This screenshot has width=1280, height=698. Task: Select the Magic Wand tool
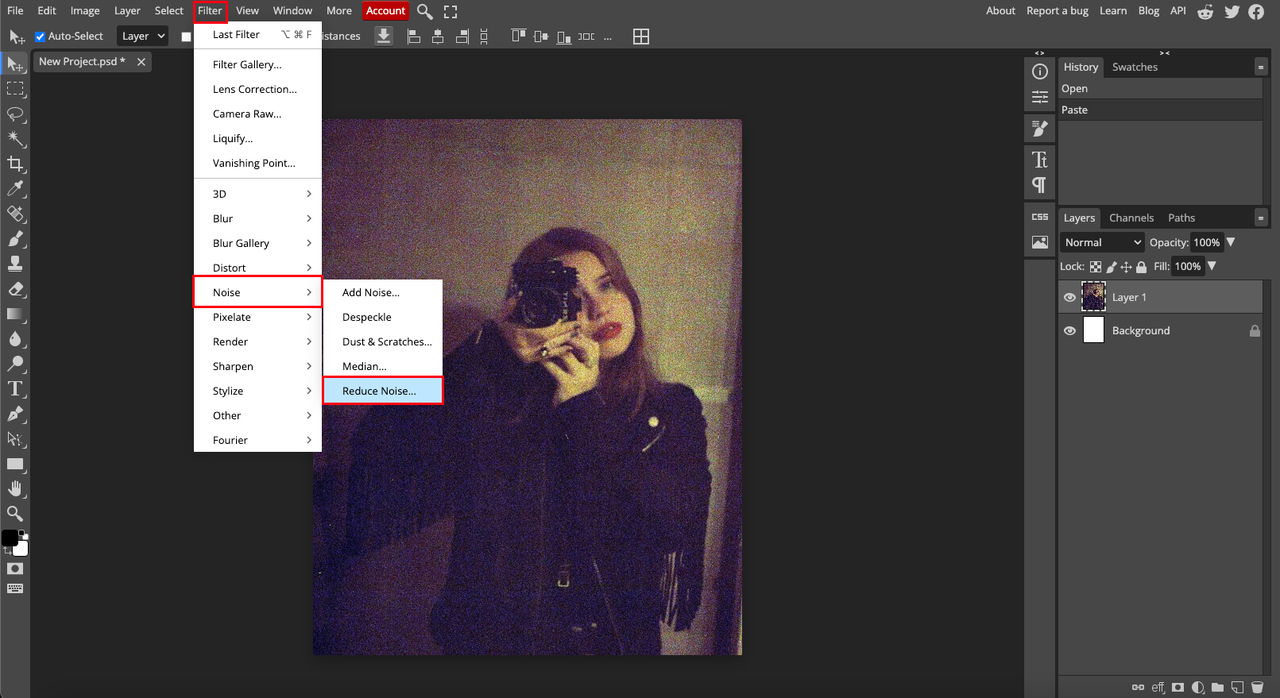(15, 139)
